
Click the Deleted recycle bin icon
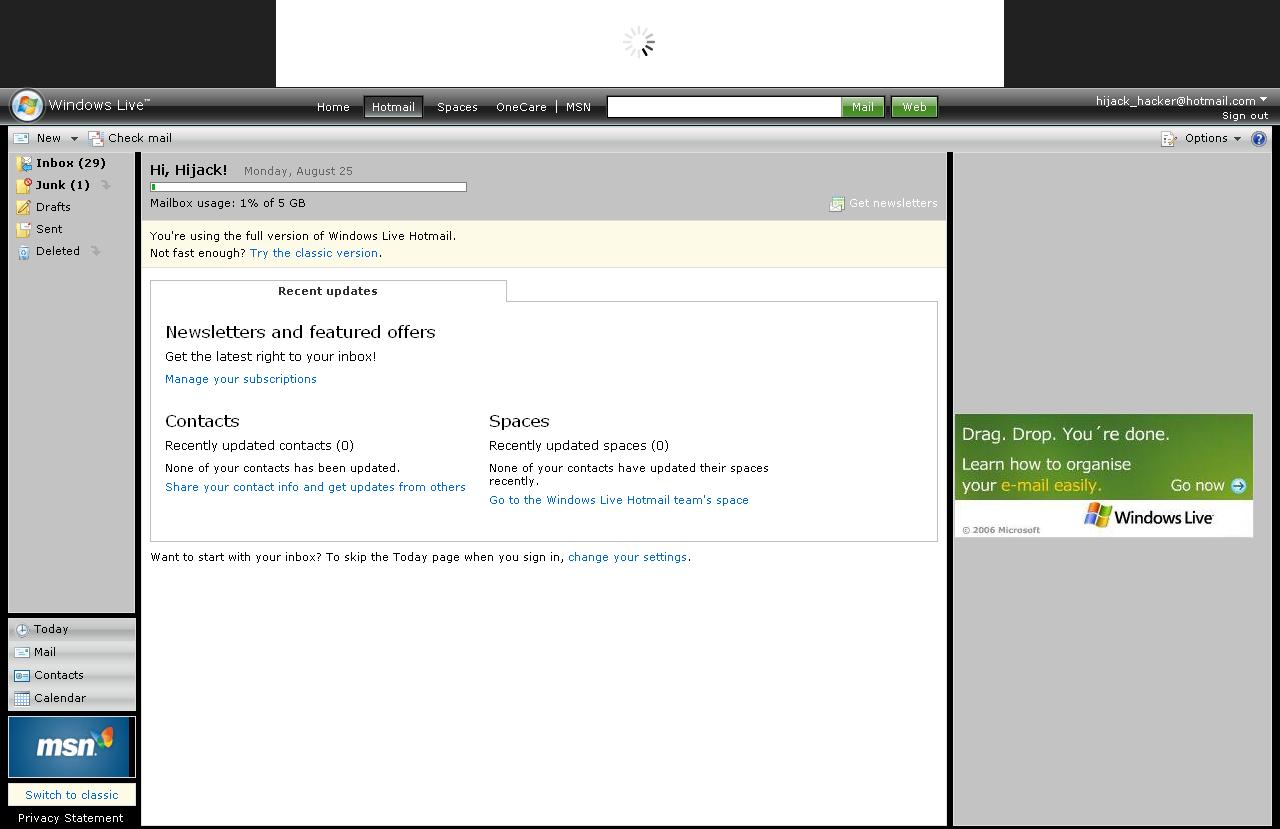click(24, 252)
